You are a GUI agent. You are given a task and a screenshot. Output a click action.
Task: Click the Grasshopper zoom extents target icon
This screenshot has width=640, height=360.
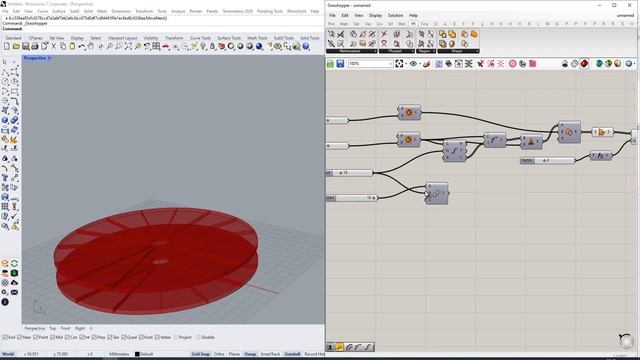point(399,64)
